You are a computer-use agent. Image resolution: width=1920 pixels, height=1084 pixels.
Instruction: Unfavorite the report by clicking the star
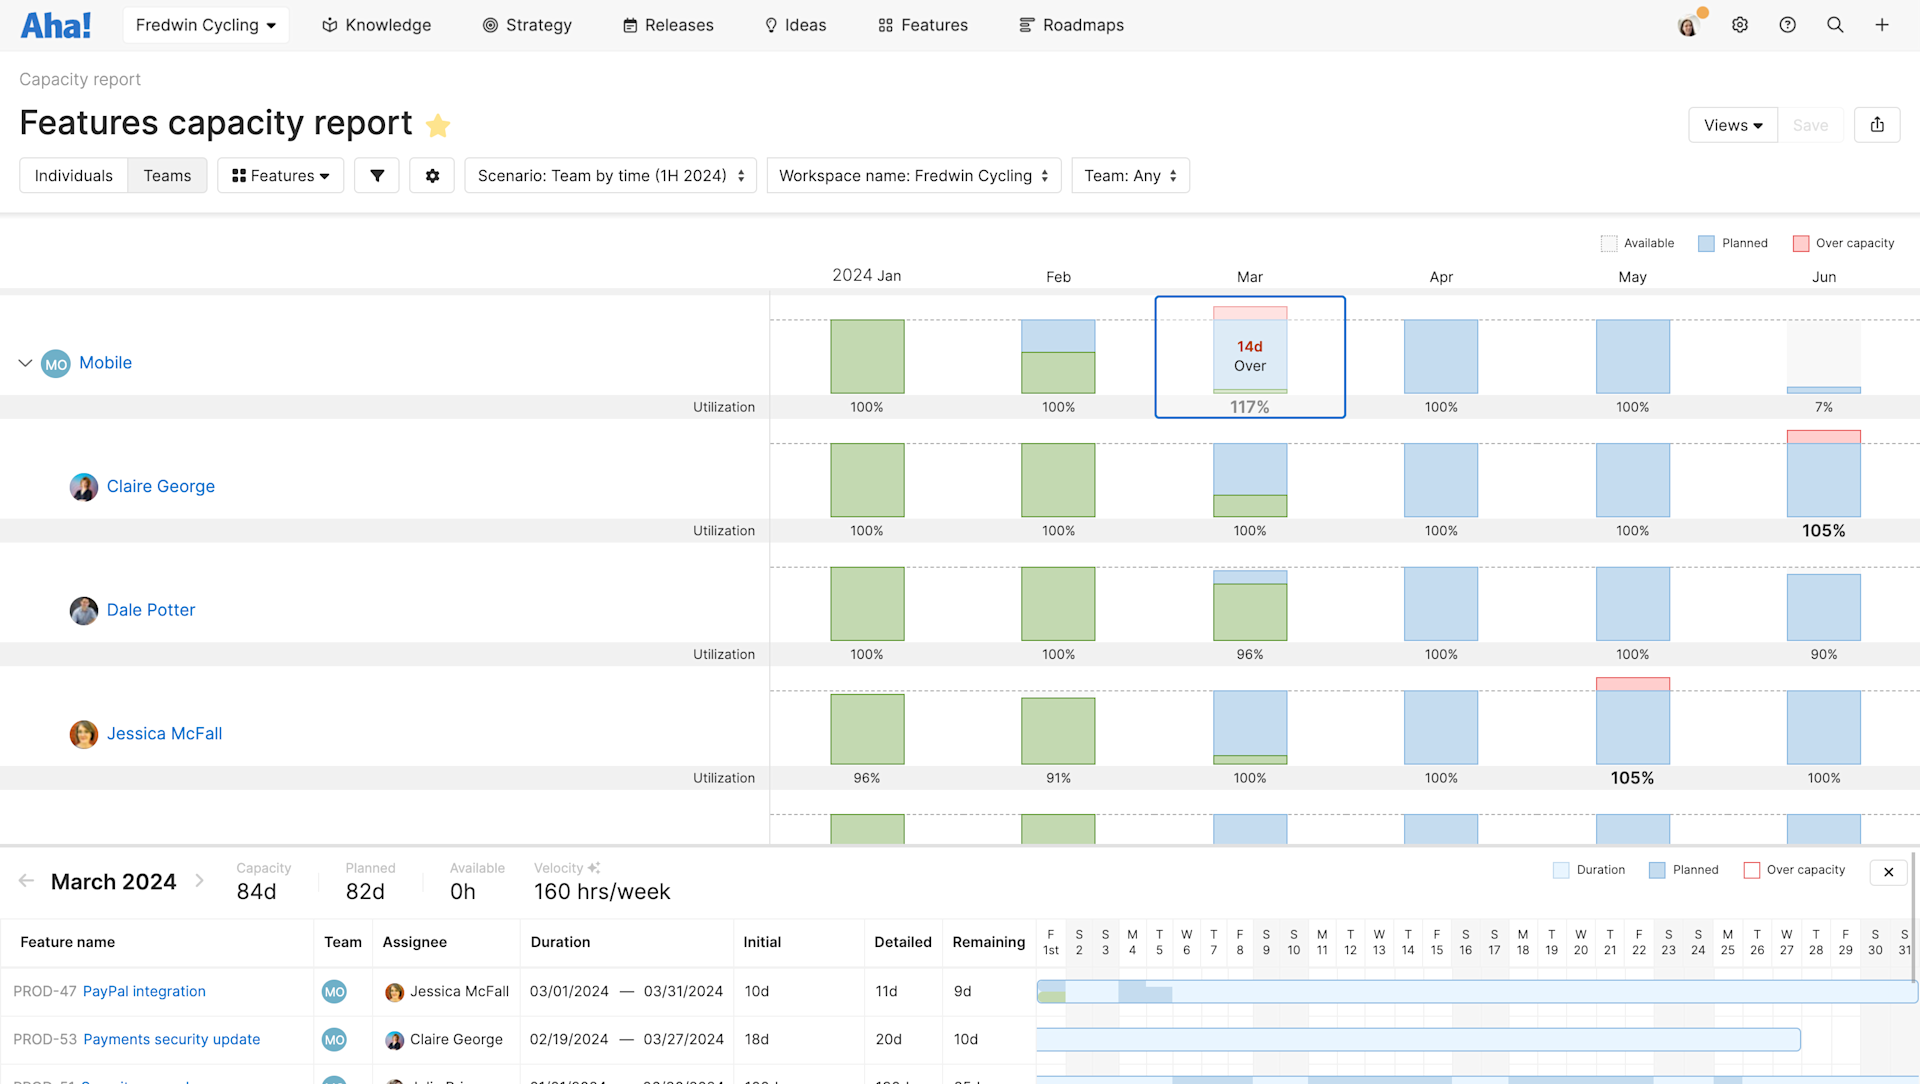coord(437,126)
